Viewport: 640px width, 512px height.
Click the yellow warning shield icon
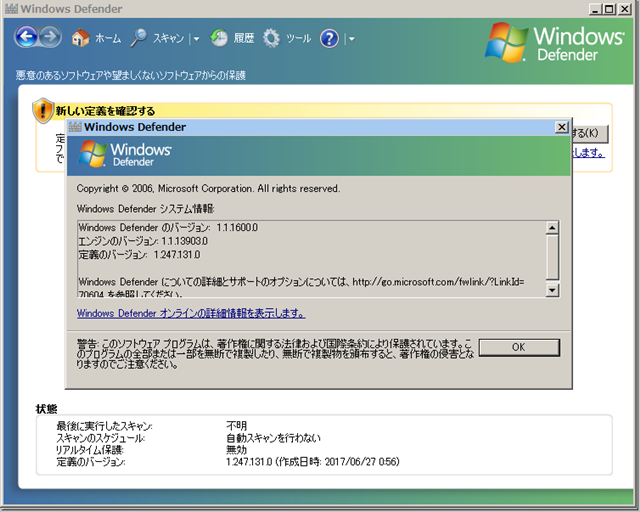point(43,110)
